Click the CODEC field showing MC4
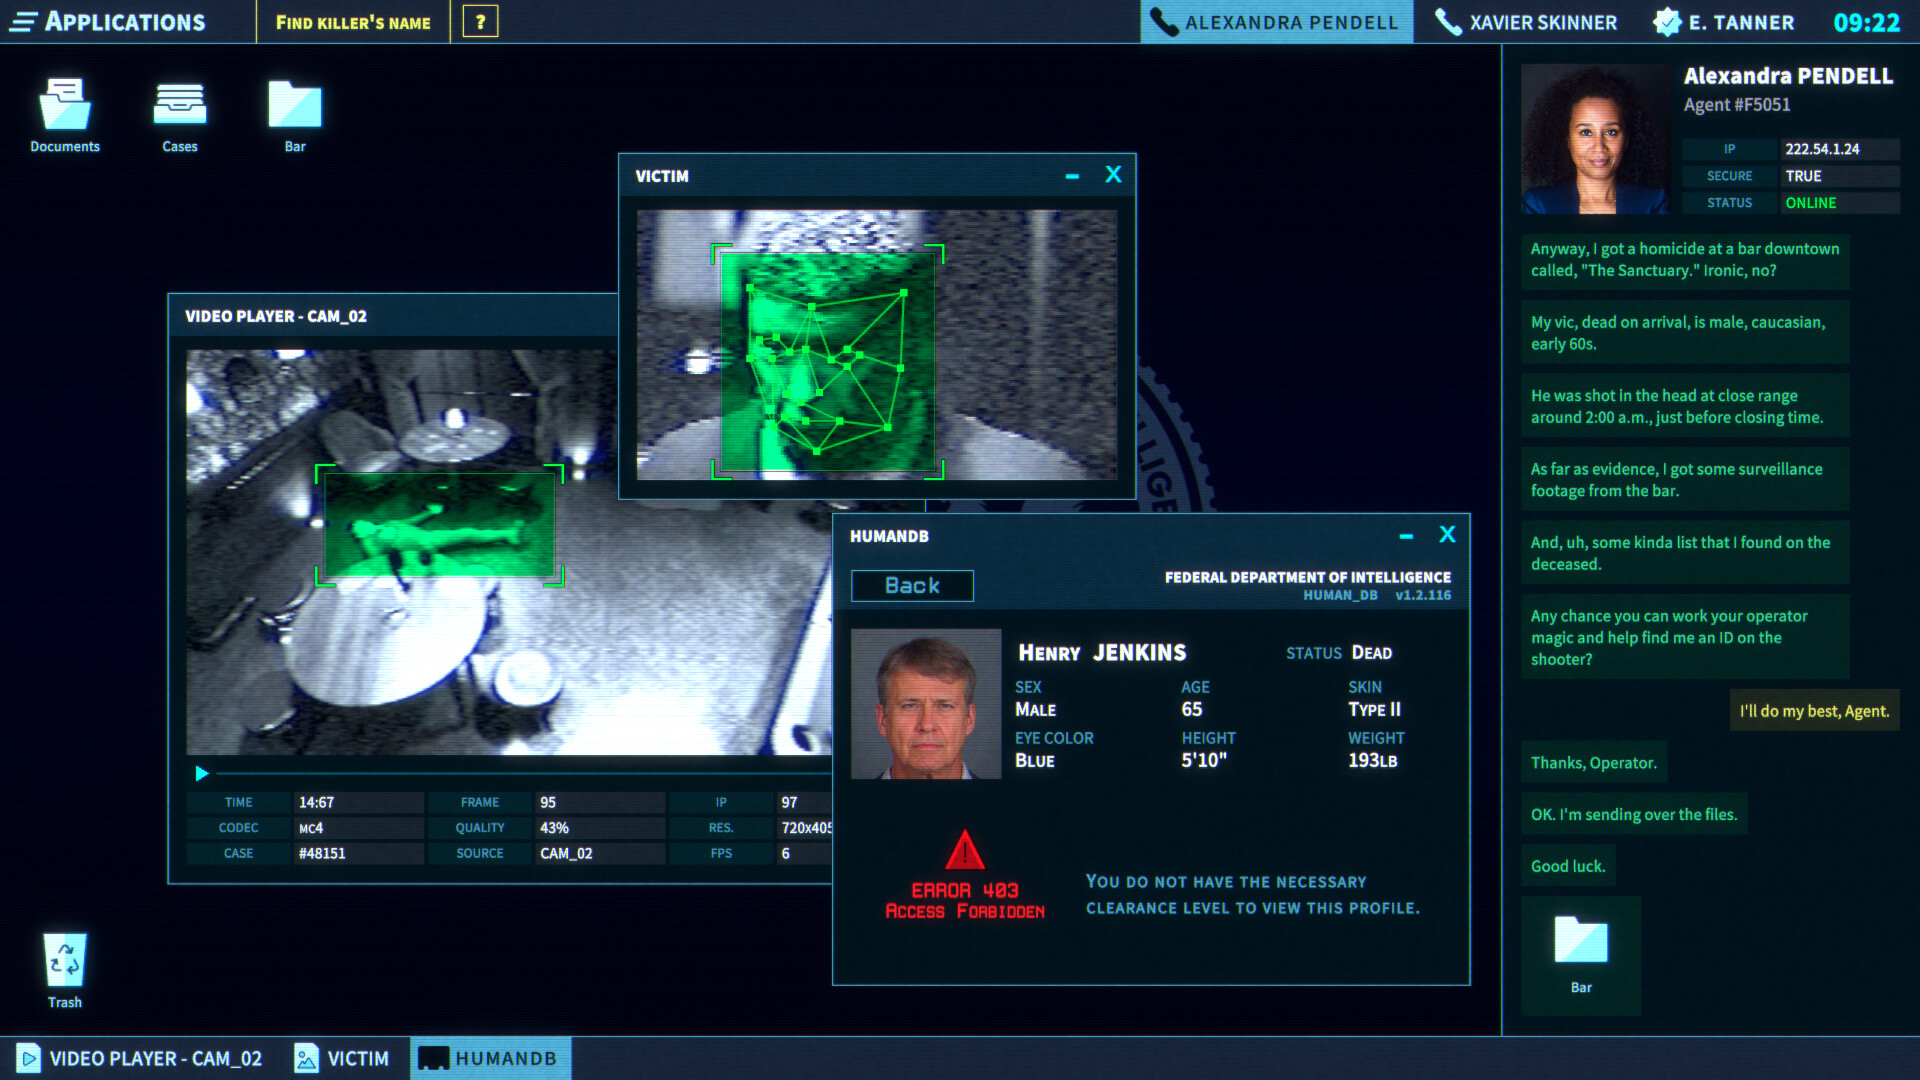Viewport: 1920px width, 1080px height. coord(357,827)
